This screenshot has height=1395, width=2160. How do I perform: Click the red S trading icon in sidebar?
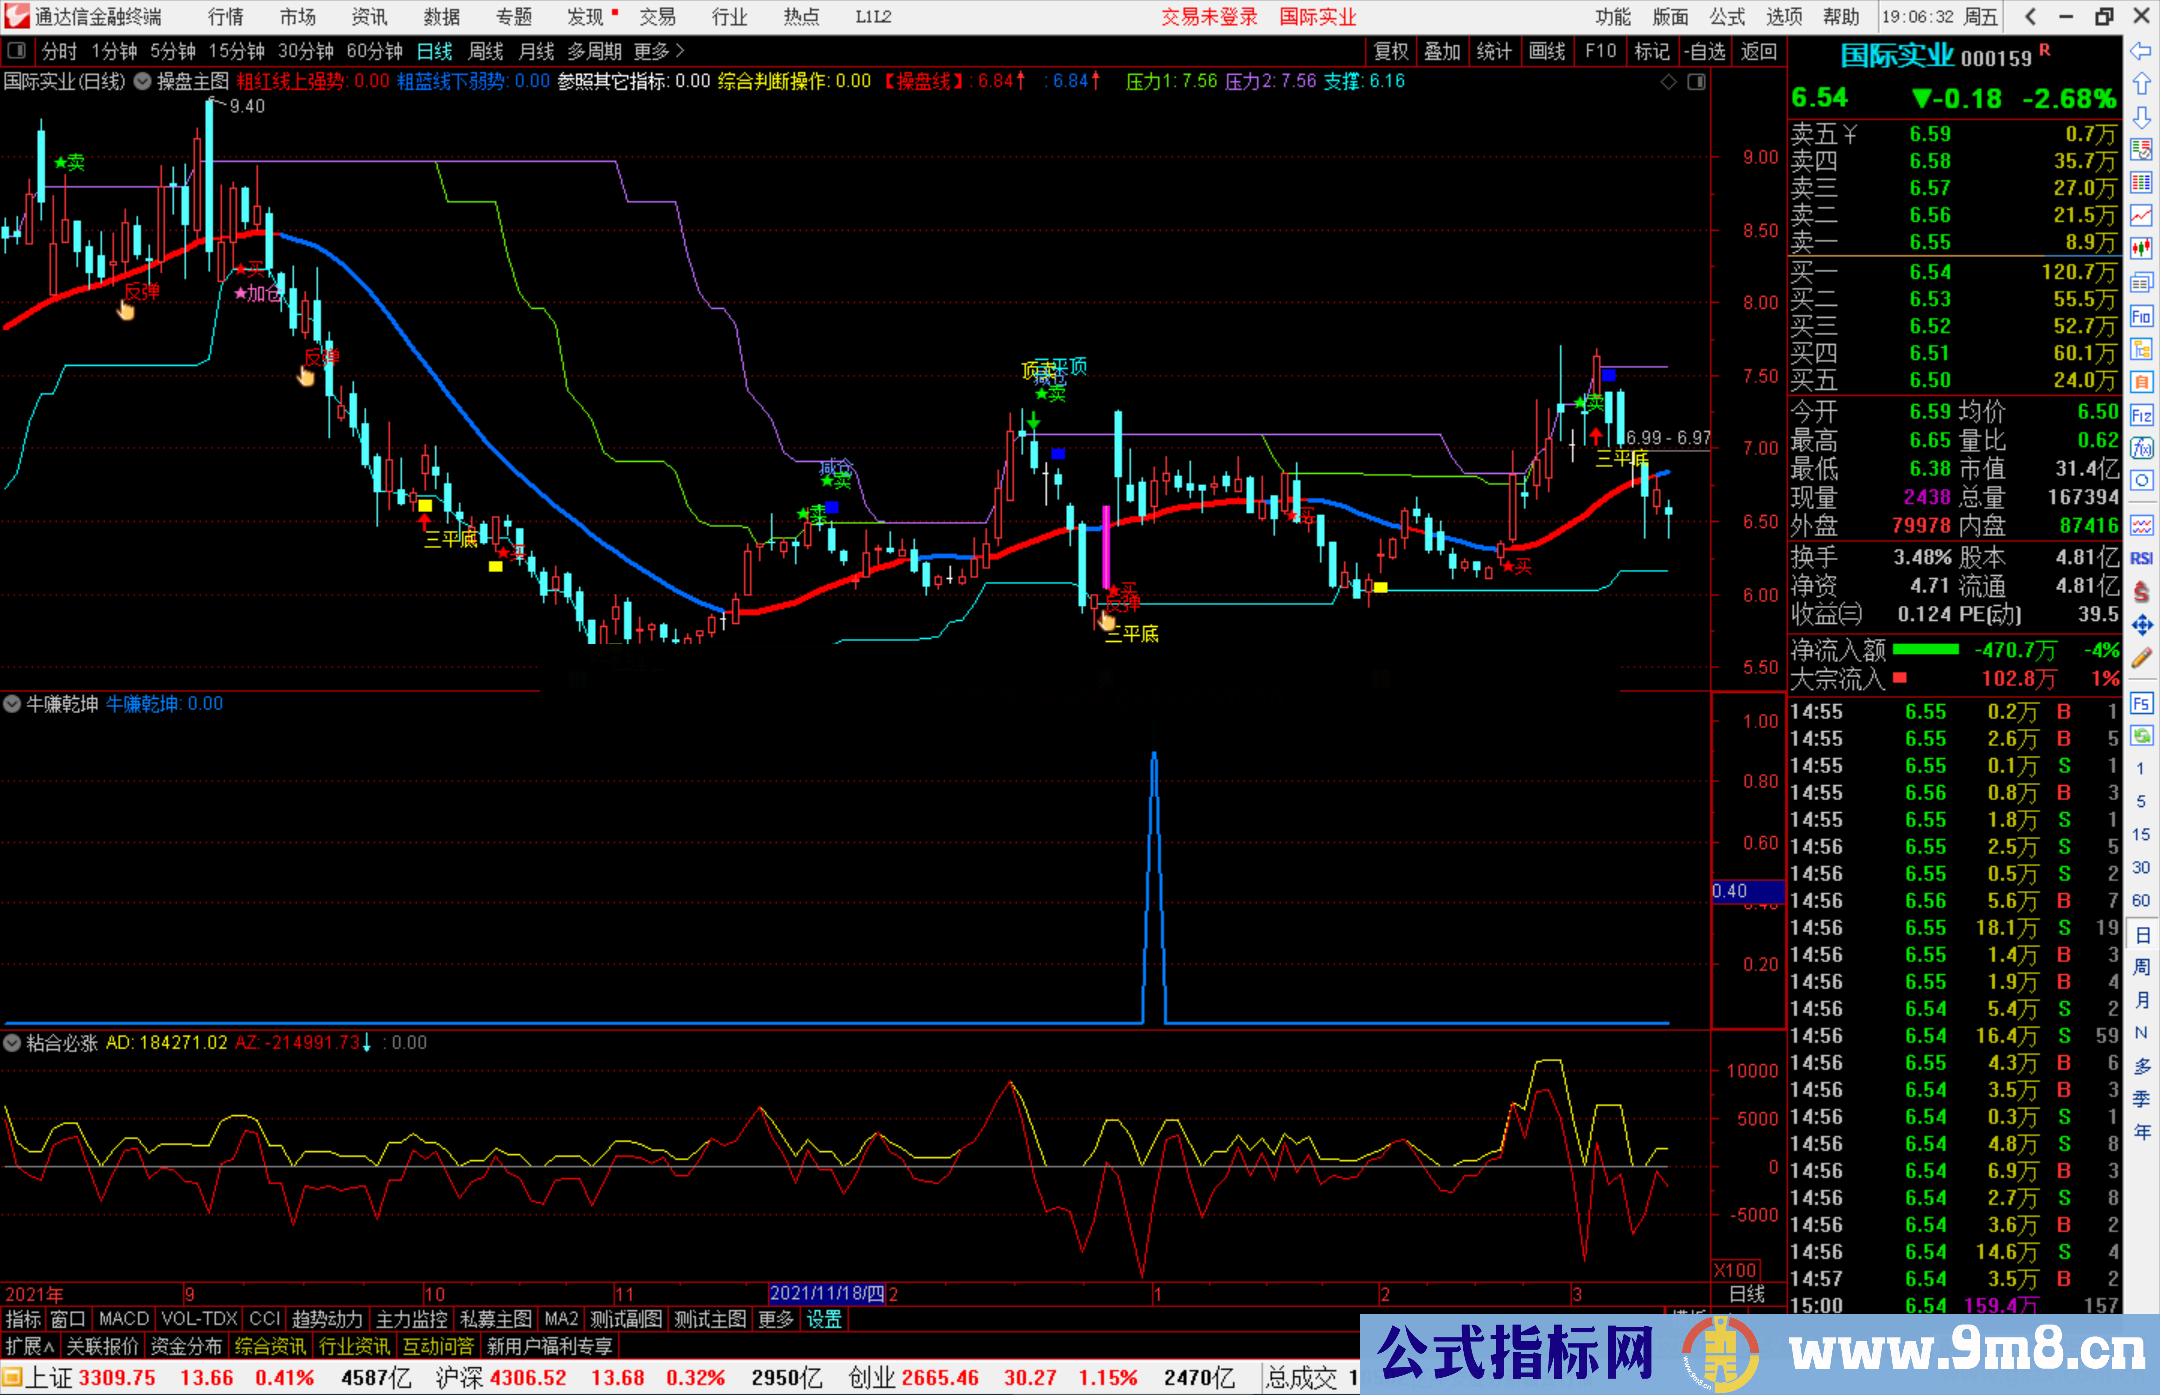(2142, 585)
